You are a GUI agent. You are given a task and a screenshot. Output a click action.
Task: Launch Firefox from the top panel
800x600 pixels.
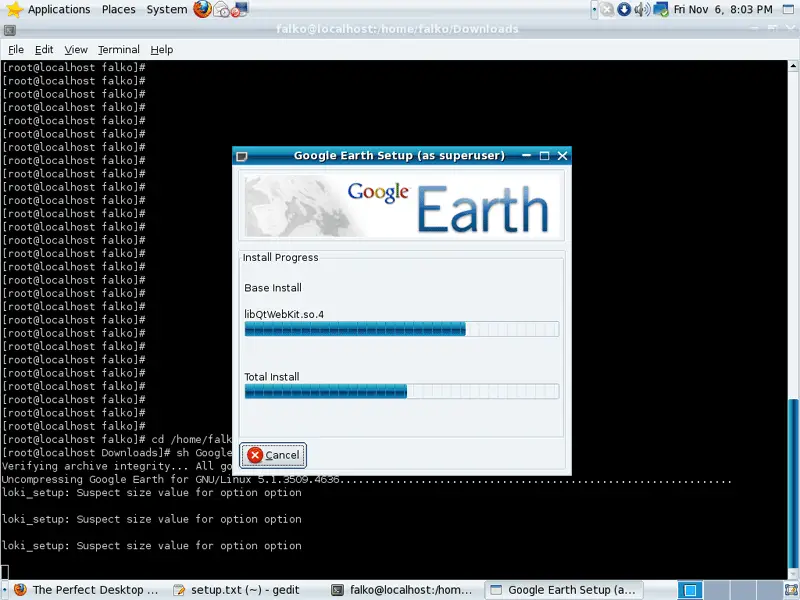pyautogui.click(x=202, y=9)
